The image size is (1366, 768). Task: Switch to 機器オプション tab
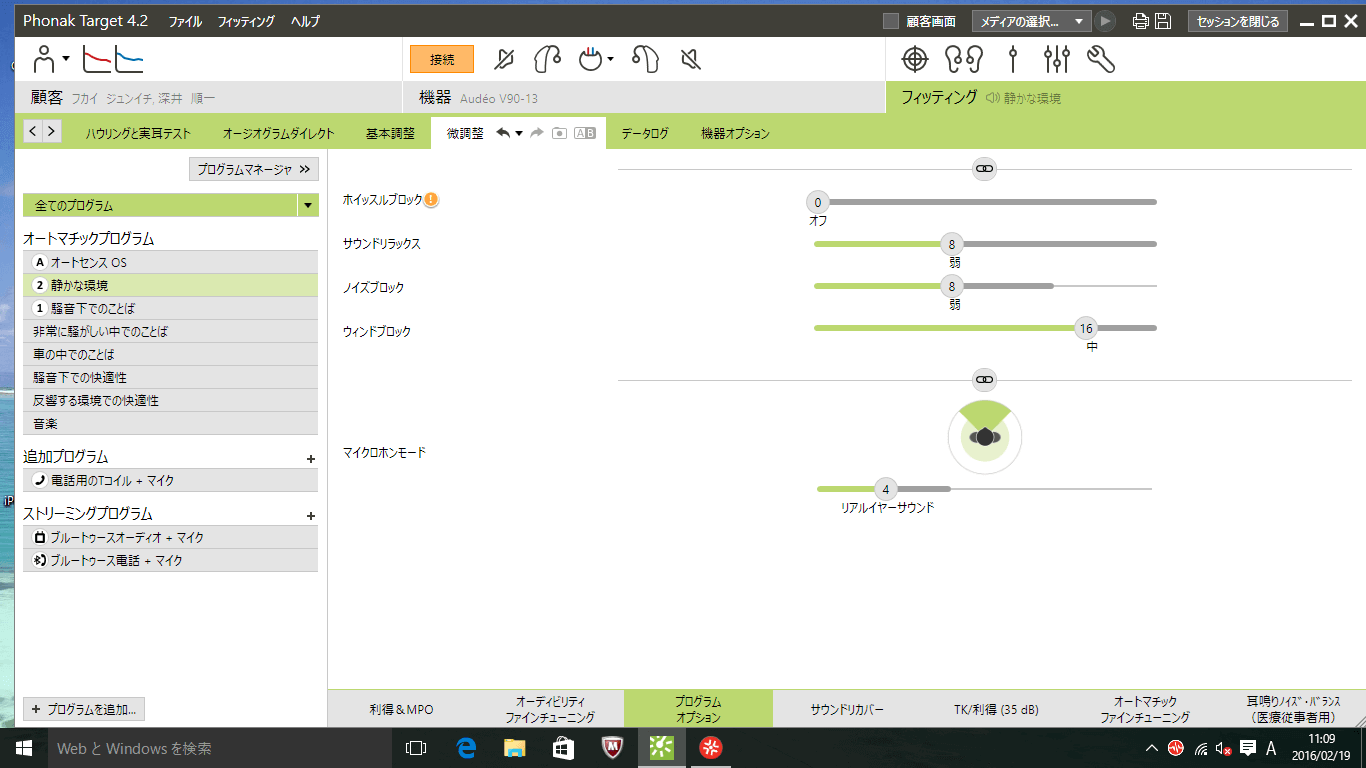click(x=735, y=133)
